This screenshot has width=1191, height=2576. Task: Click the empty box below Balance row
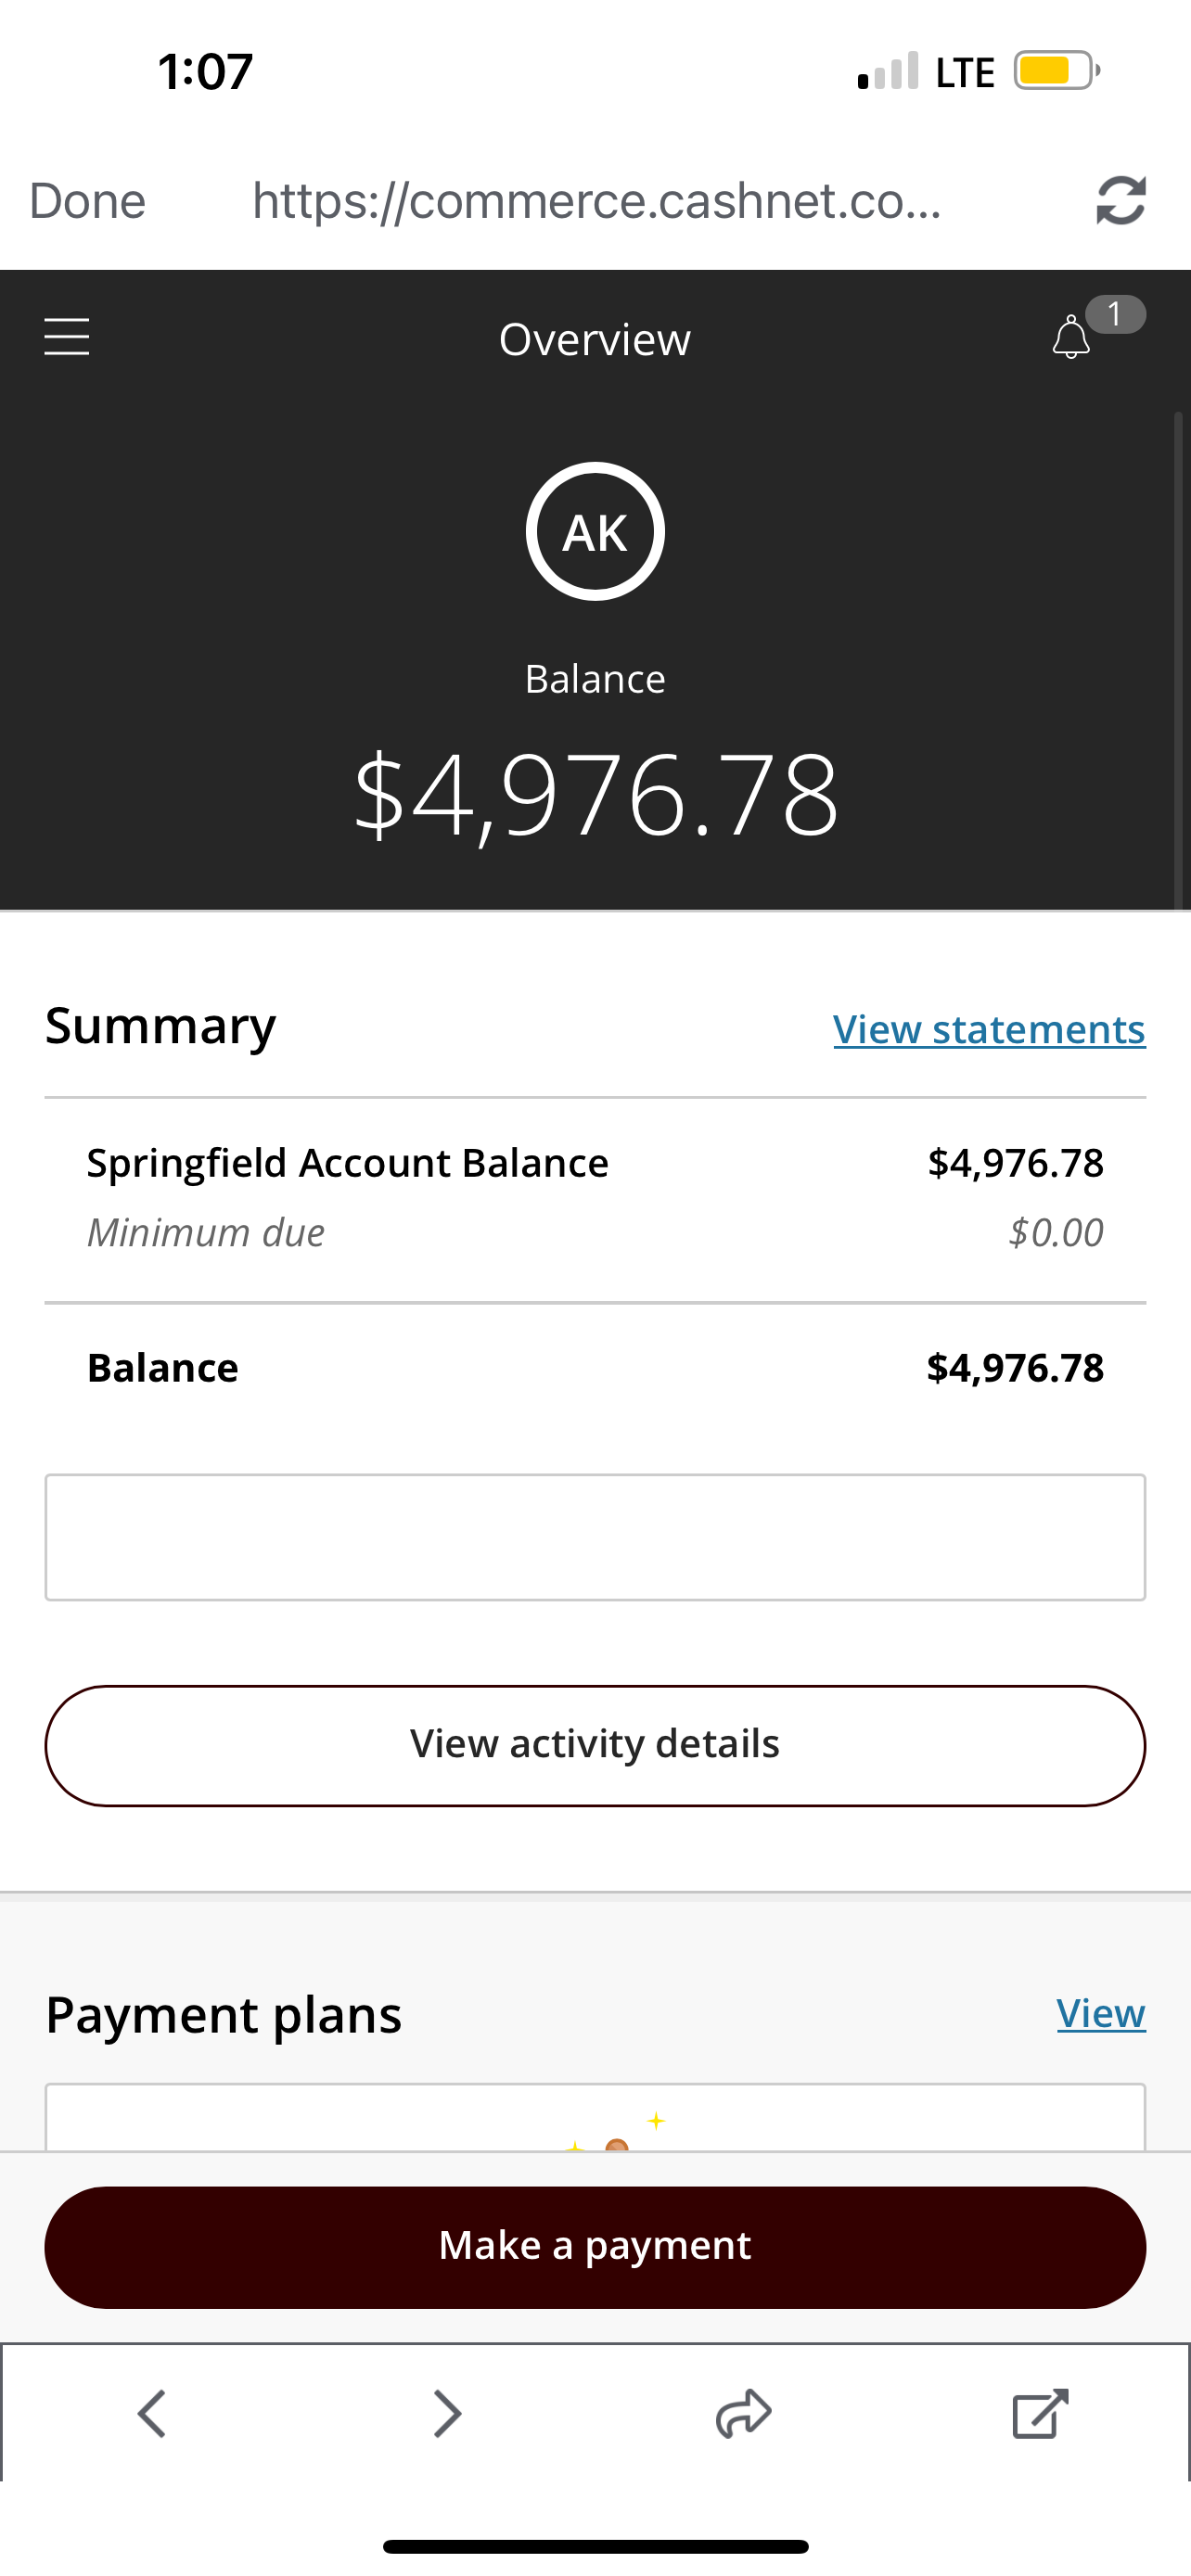tap(595, 1537)
